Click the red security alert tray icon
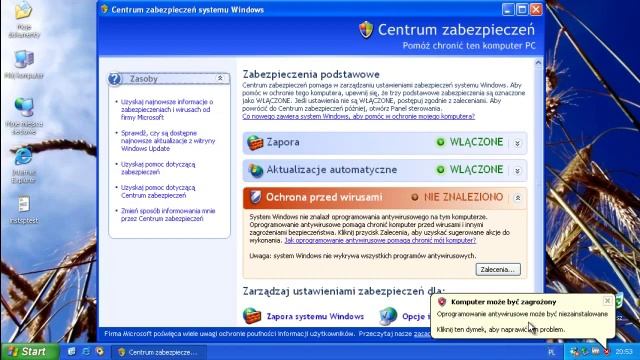The width and height of the screenshot is (640, 360). point(607,351)
